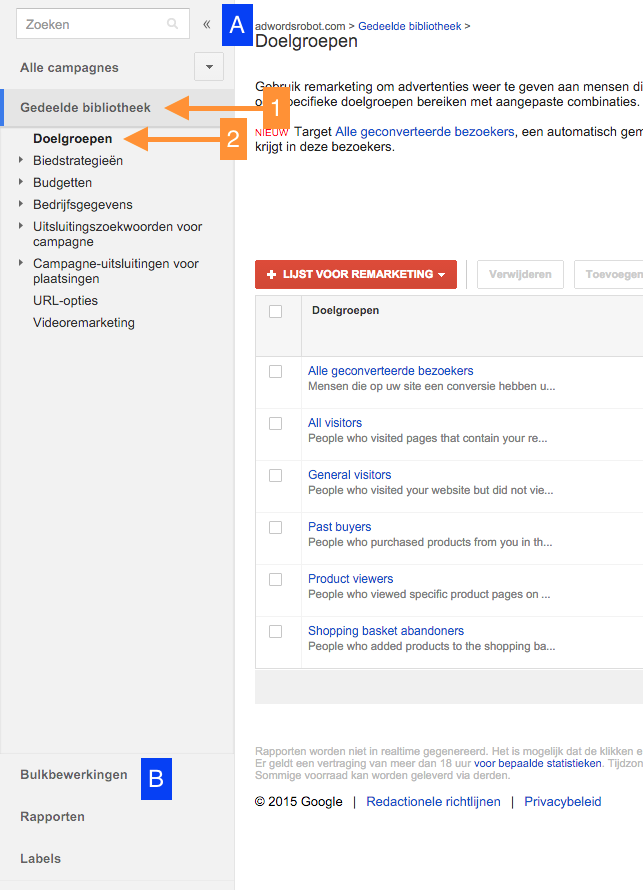The height and width of the screenshot is (890, 643).
Task: Open Bulkbewerkingen from the sidebar
Action: (74, 775)
